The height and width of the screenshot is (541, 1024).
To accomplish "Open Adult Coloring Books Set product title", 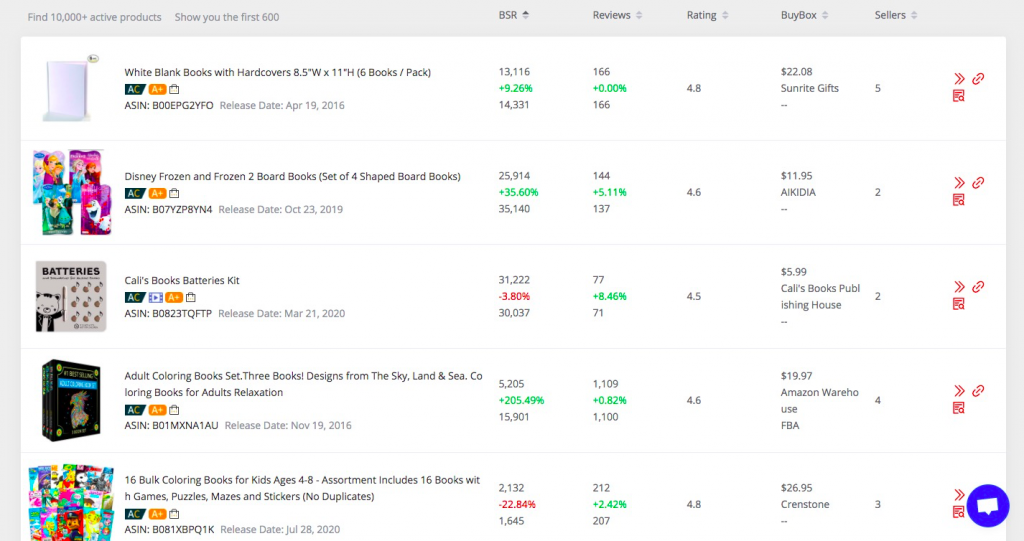I will tap(304, 384).
